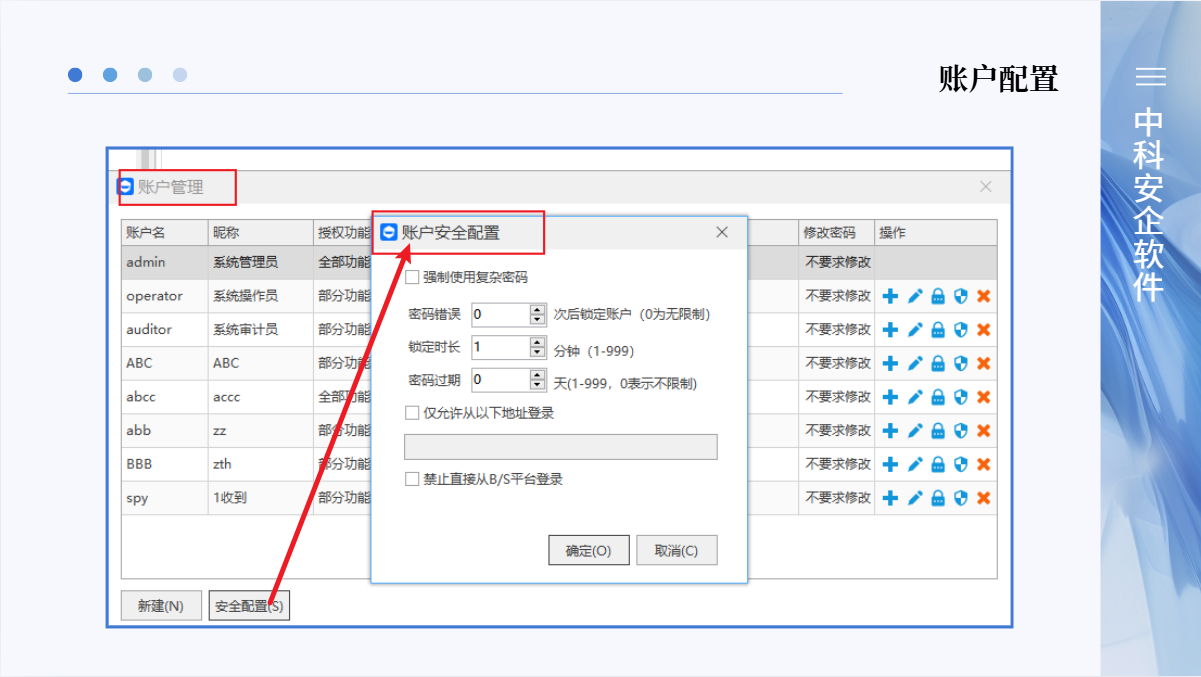Increase the 密码错误 count with up arrow
This screenshot has height=677, width=1201.
(x=537, y=309)
